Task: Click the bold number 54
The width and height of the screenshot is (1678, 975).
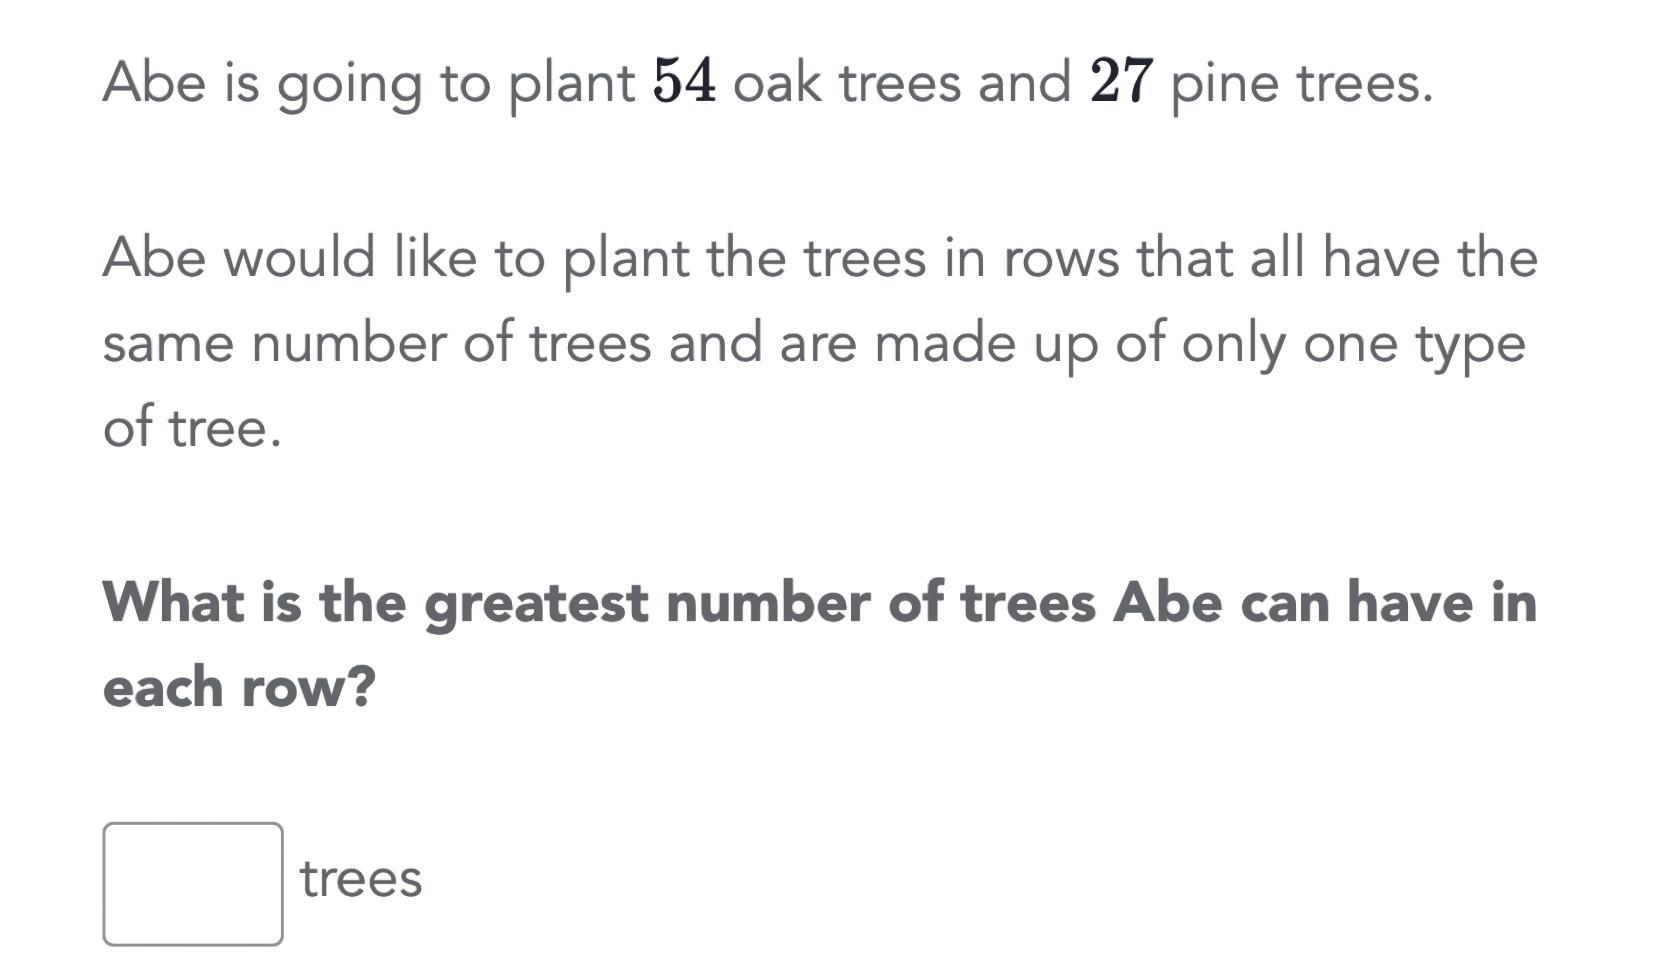Action: (684, 81)
